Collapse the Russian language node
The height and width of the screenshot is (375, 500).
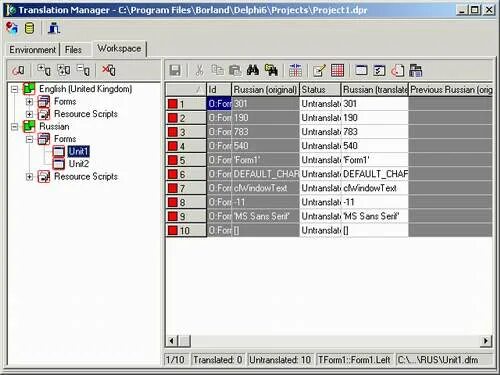click(15, 127)
